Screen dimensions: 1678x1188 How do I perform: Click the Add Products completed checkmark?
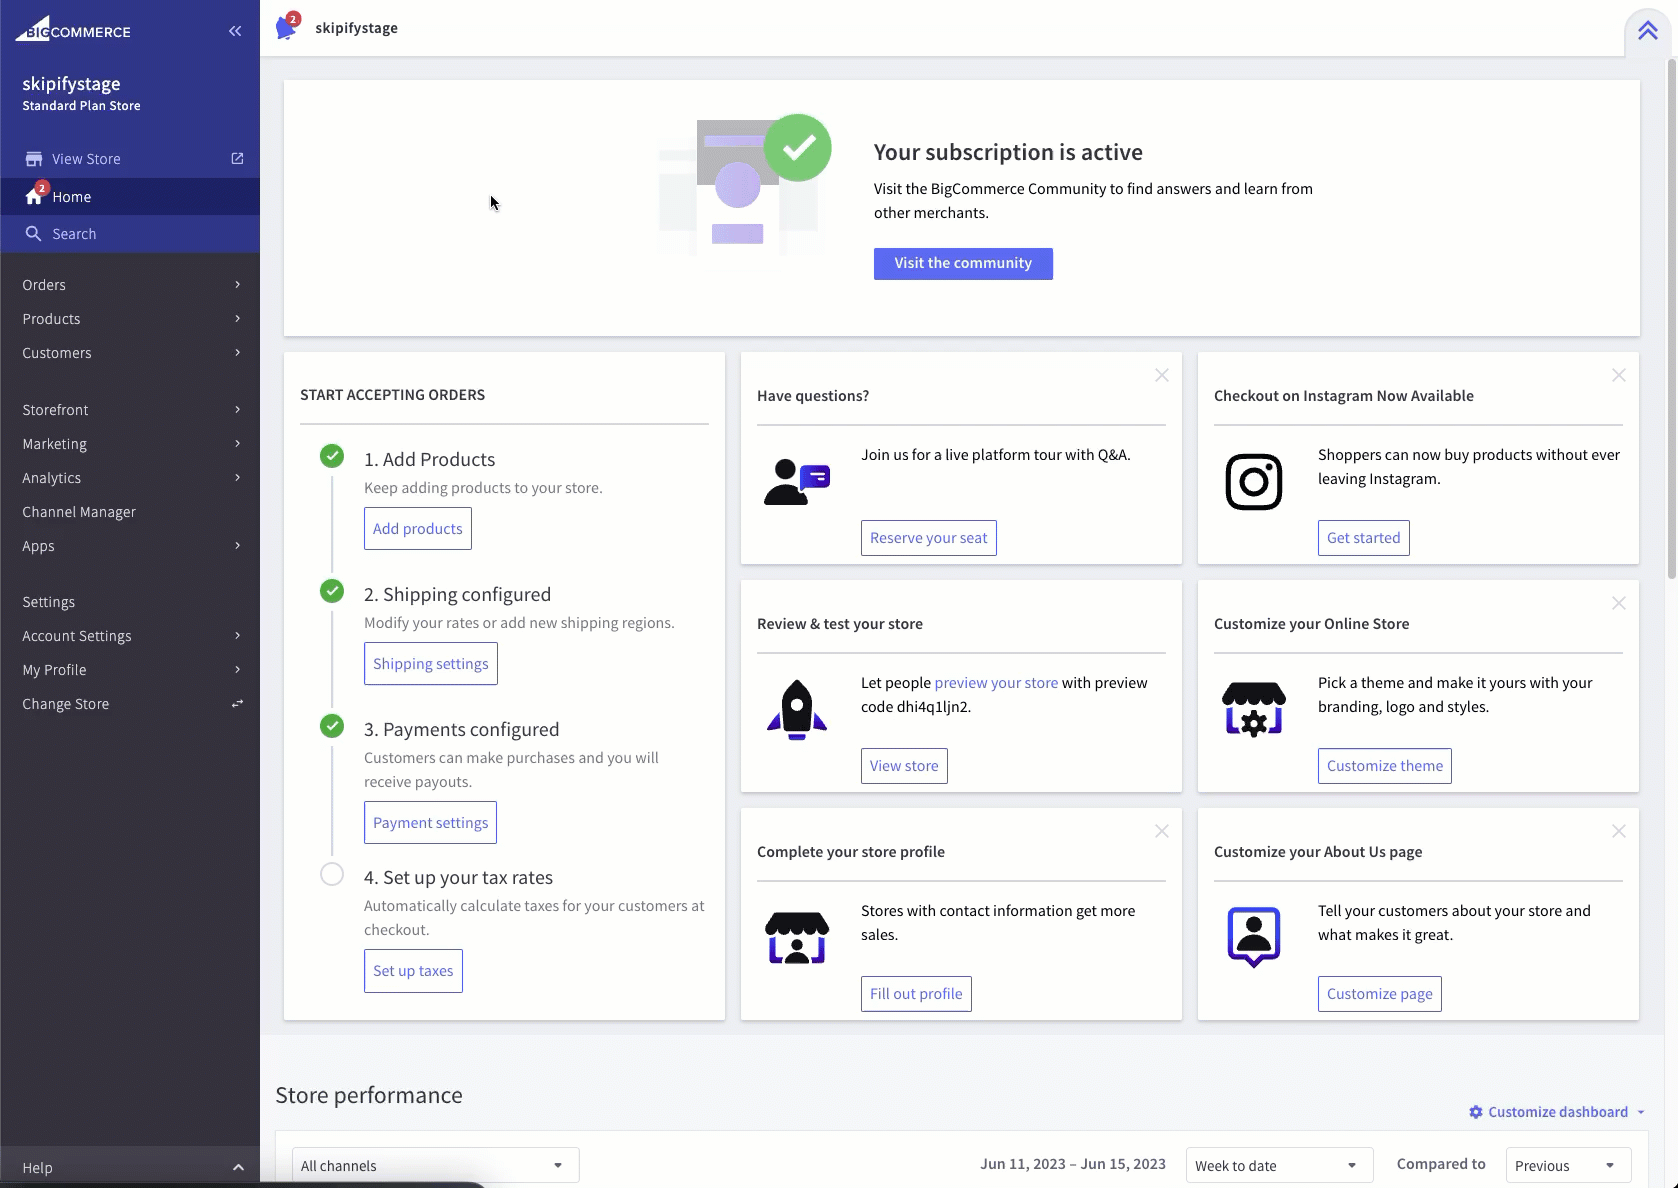coord(332,456)
